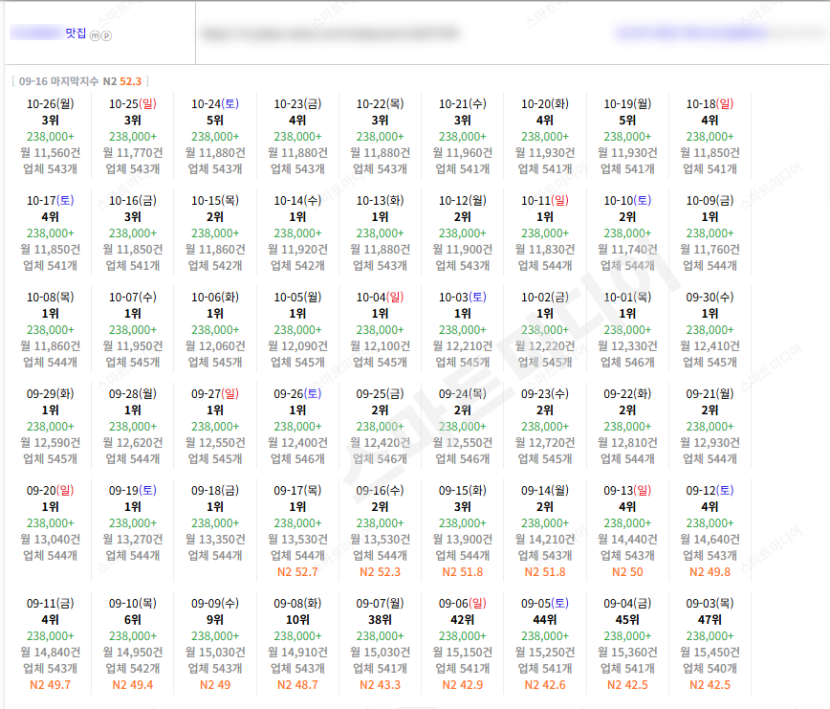830x709 pixels.
Task: Select the 10-26(월) date cell header
Action: [x=50, y=104]
